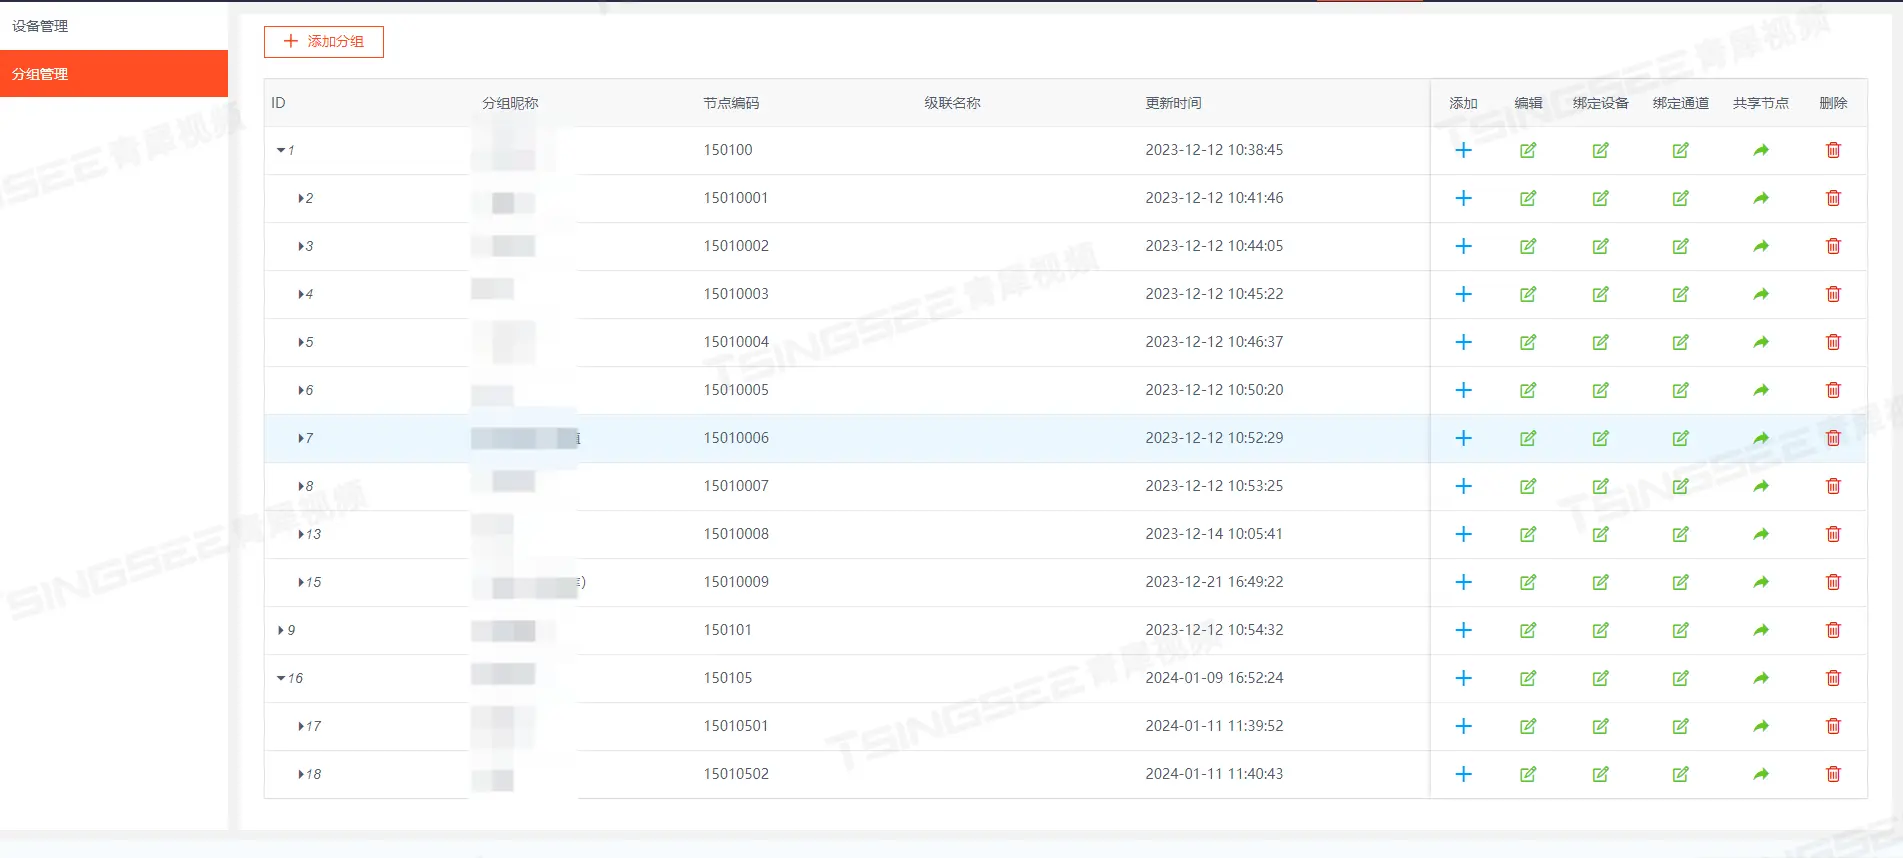
Task: Click the 级联名称 column header
Action: (x=952, y=103)
